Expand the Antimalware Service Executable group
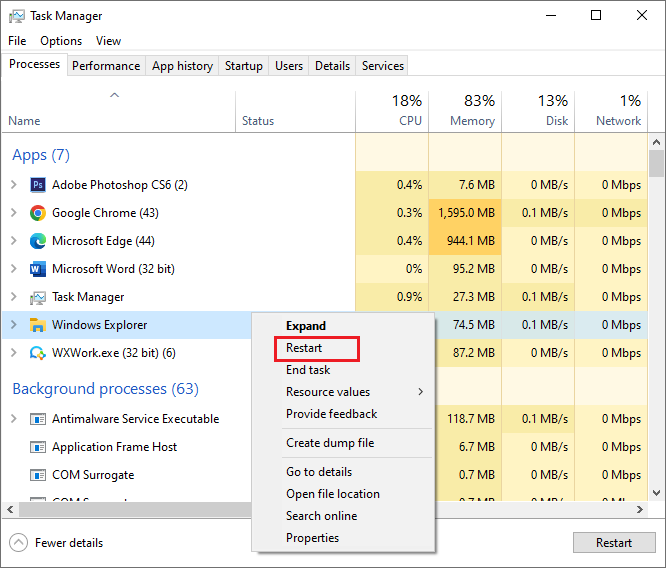 click(x=14, y=418)
